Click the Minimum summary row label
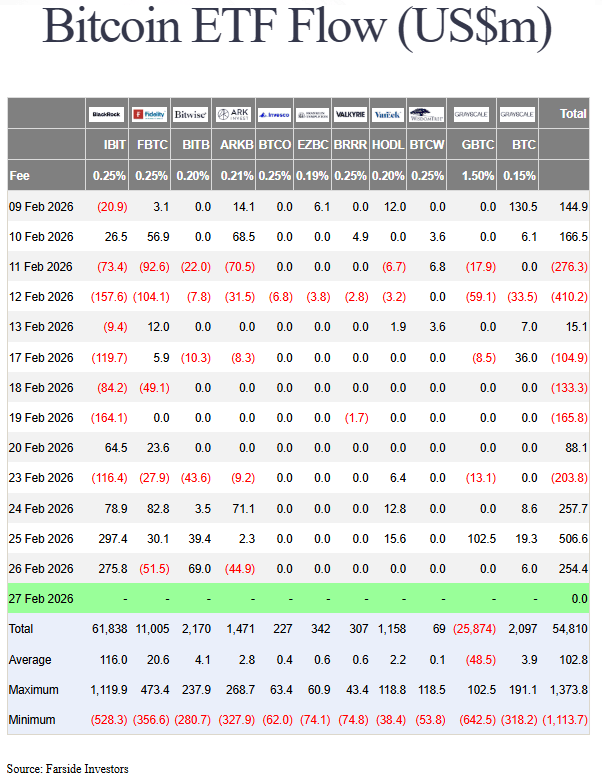This screenshot has width=602, height=776. pos(32,720)
